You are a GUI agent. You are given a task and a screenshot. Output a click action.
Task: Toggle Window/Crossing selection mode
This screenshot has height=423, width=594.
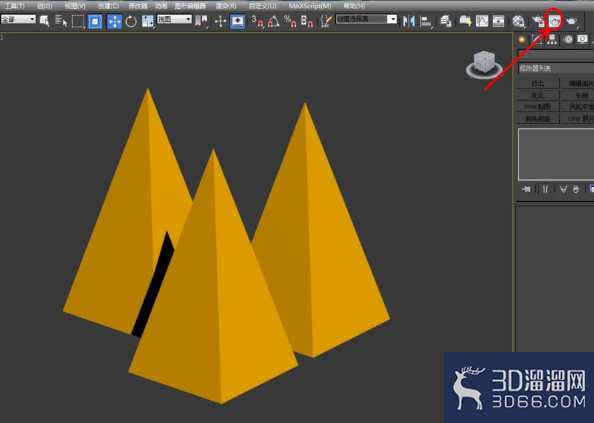click(95, 21)
